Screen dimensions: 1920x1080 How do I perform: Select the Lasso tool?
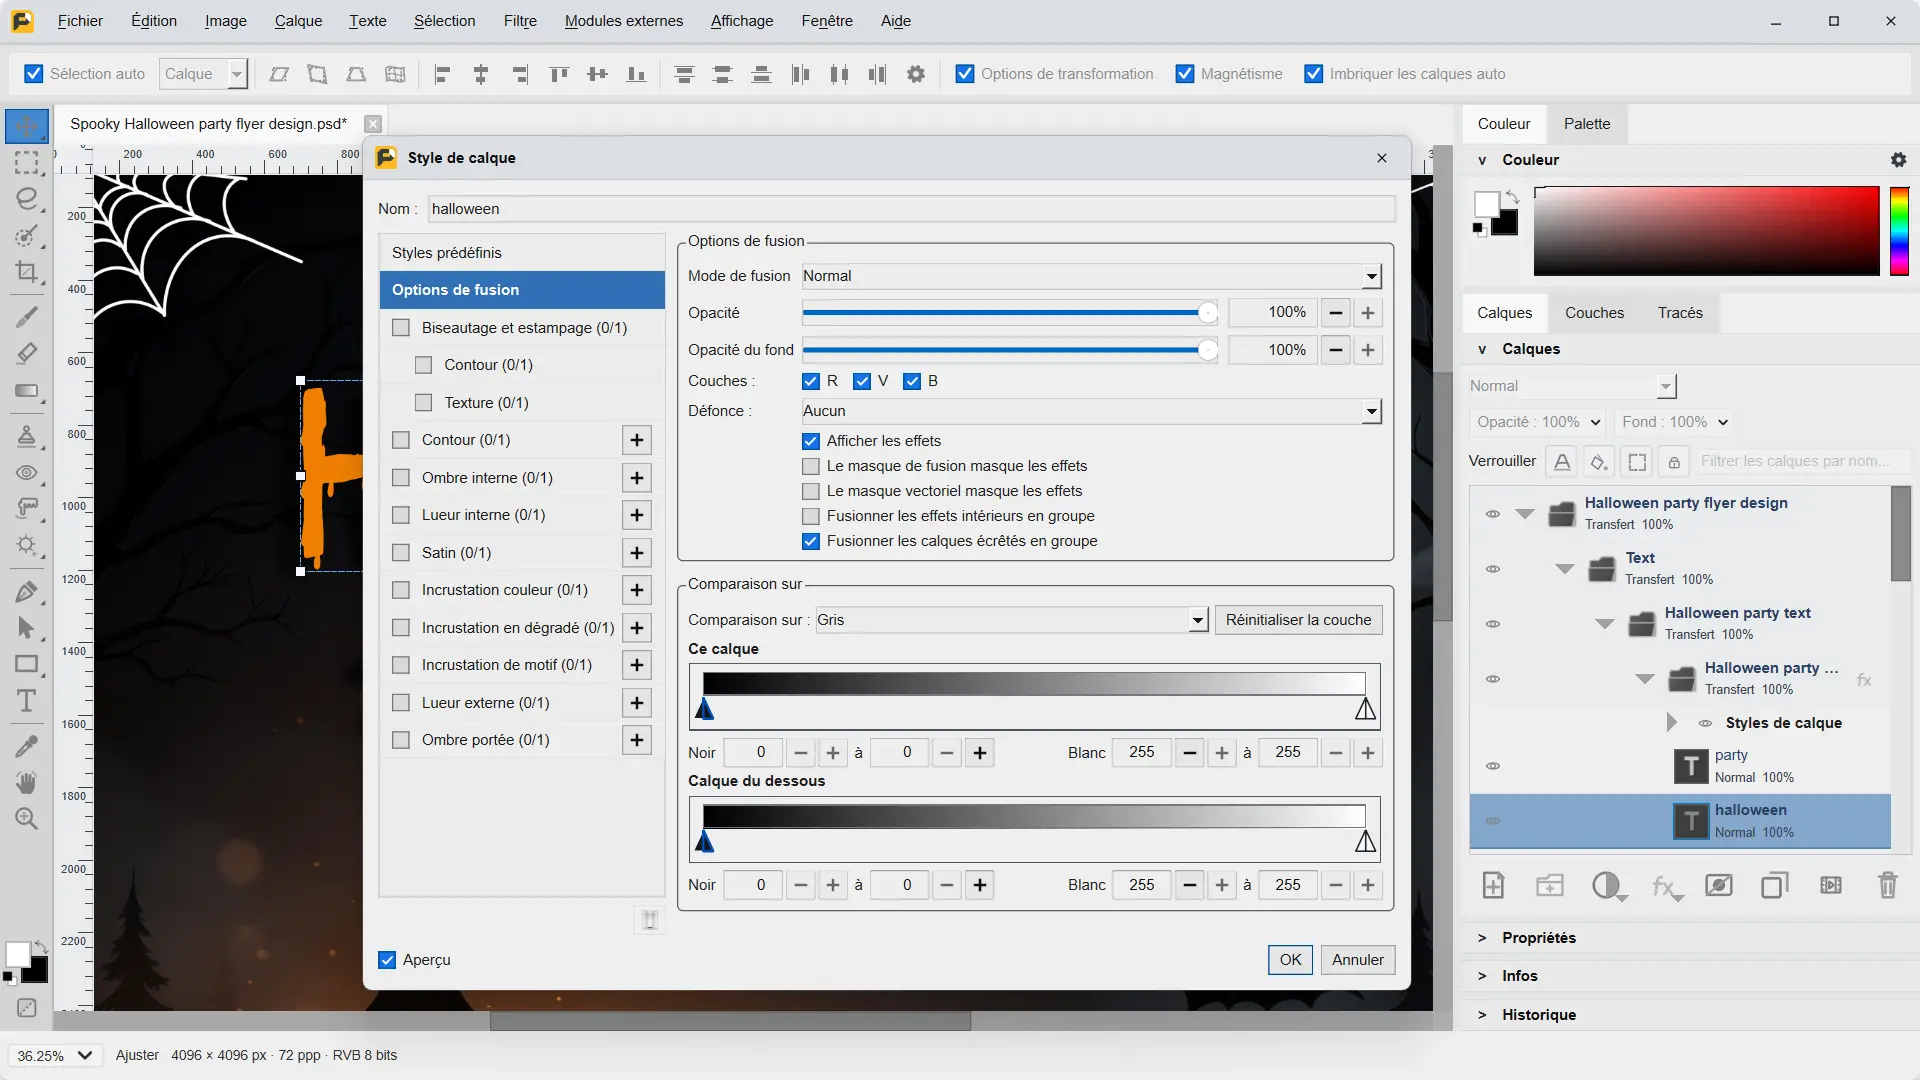click(27, 199)
